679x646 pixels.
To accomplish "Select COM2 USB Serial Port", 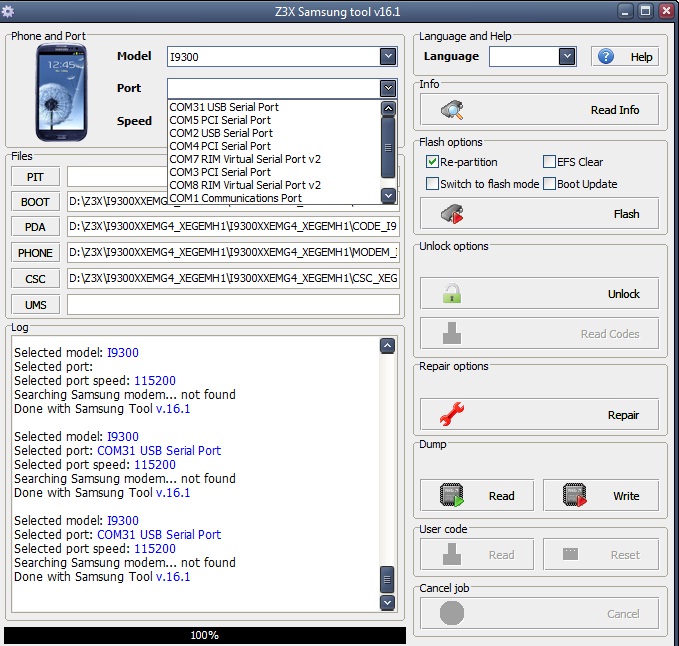I will pos(274,133).
